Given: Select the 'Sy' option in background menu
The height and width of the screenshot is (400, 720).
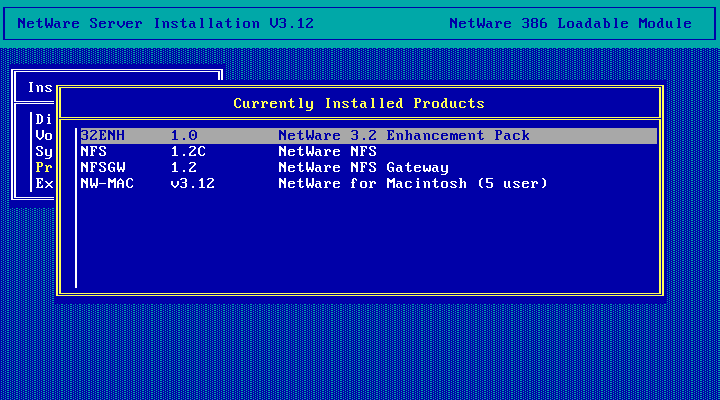Looking at the screenshot, I should pos(44,152).
